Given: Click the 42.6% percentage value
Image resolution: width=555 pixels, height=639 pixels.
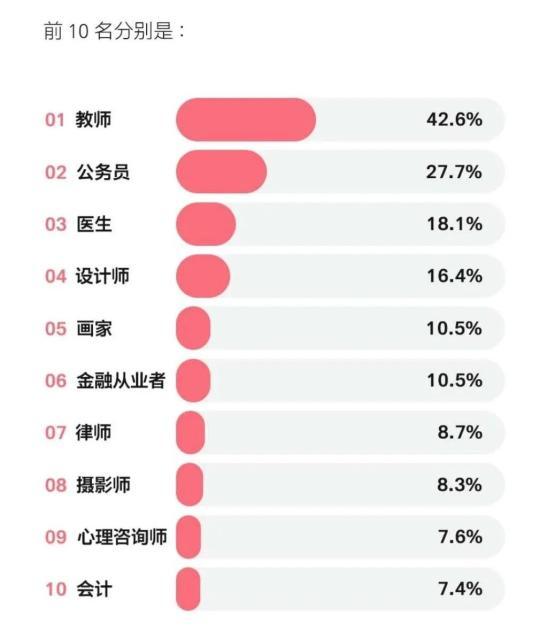Looking at the screenshot, I should pos(454,119).
